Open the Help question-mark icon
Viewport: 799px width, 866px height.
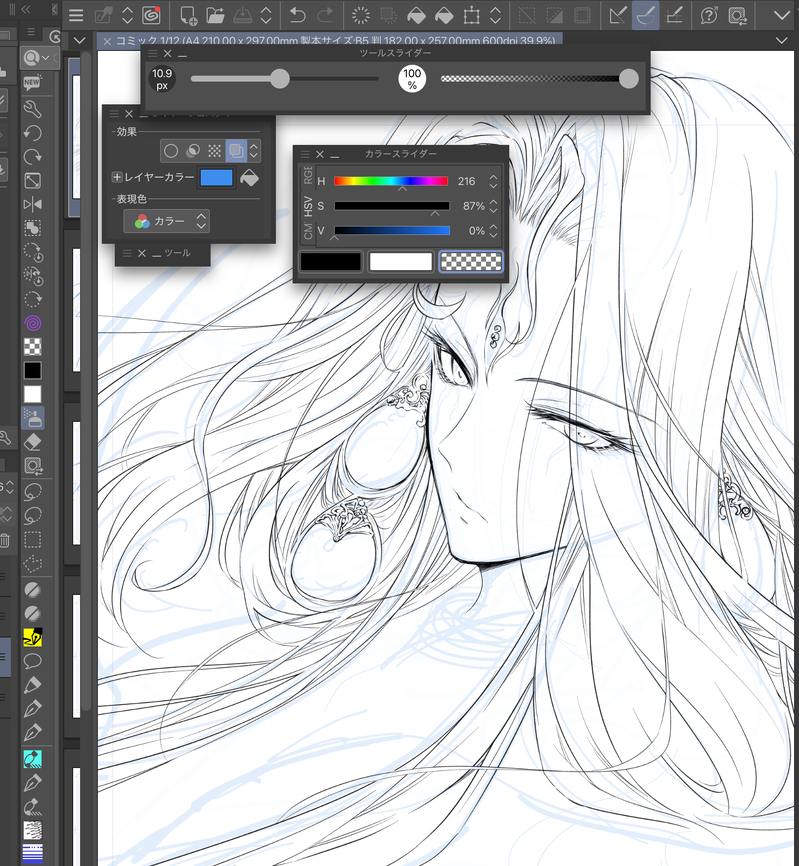pyautogui.click(x=708, y=15)
